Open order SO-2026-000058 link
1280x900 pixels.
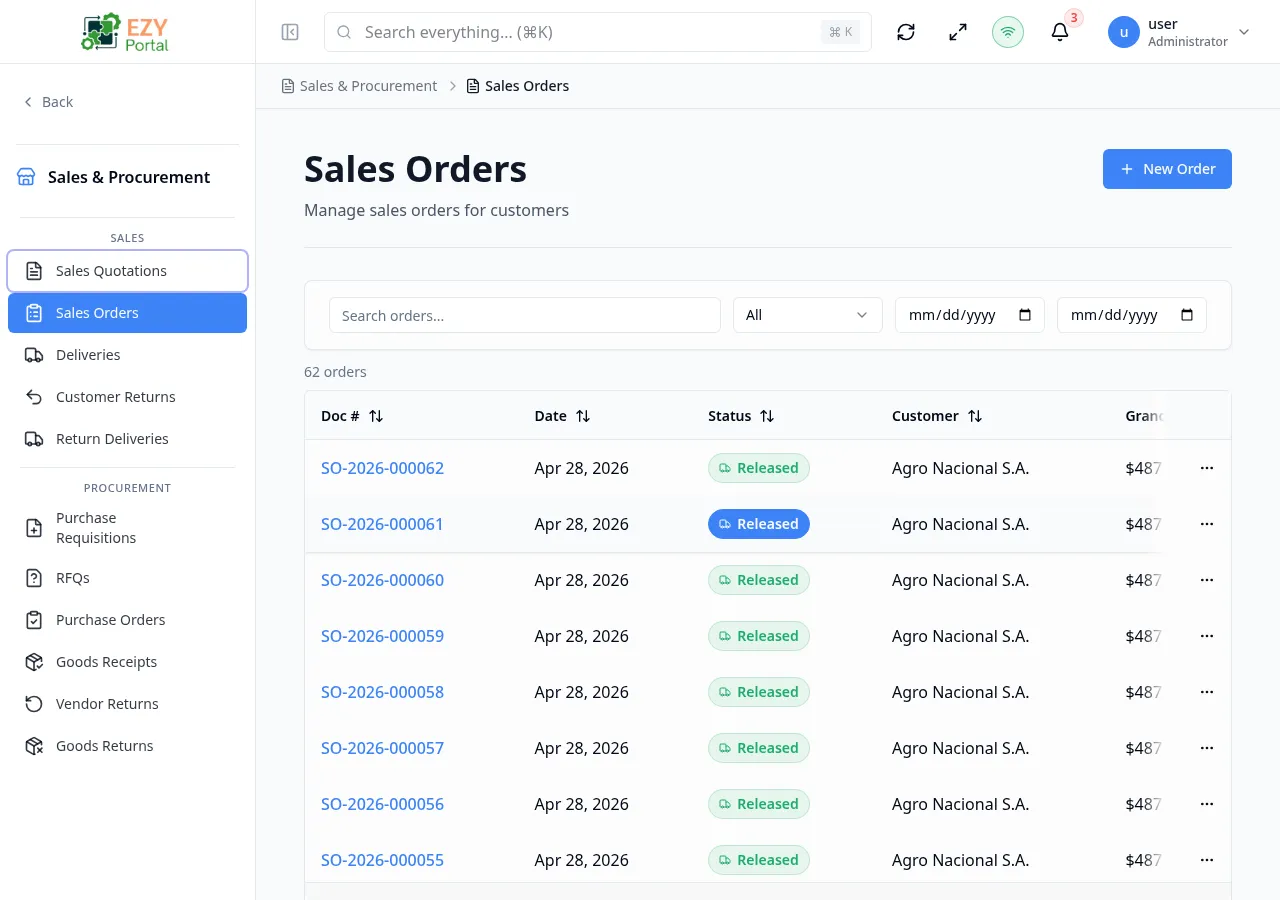pyautogui.click(x=382, y=692)
